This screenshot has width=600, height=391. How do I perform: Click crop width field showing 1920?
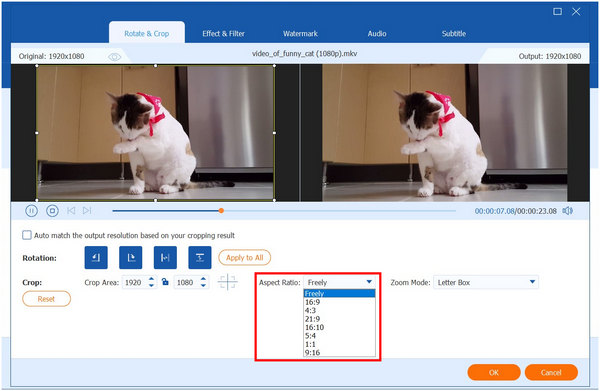coord(134,282)
